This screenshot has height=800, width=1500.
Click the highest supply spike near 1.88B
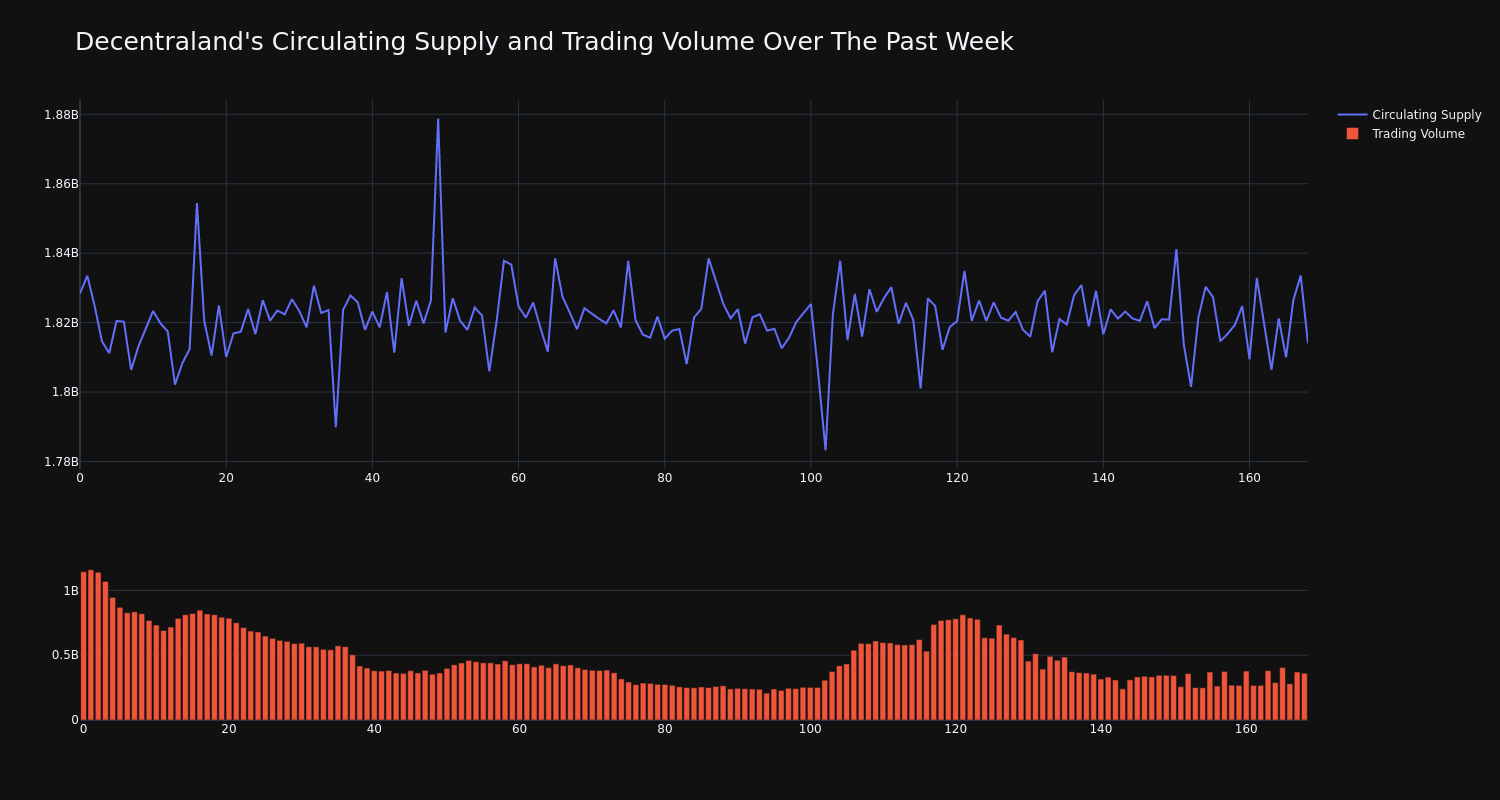pyautogui.click(x=438, y=120)
